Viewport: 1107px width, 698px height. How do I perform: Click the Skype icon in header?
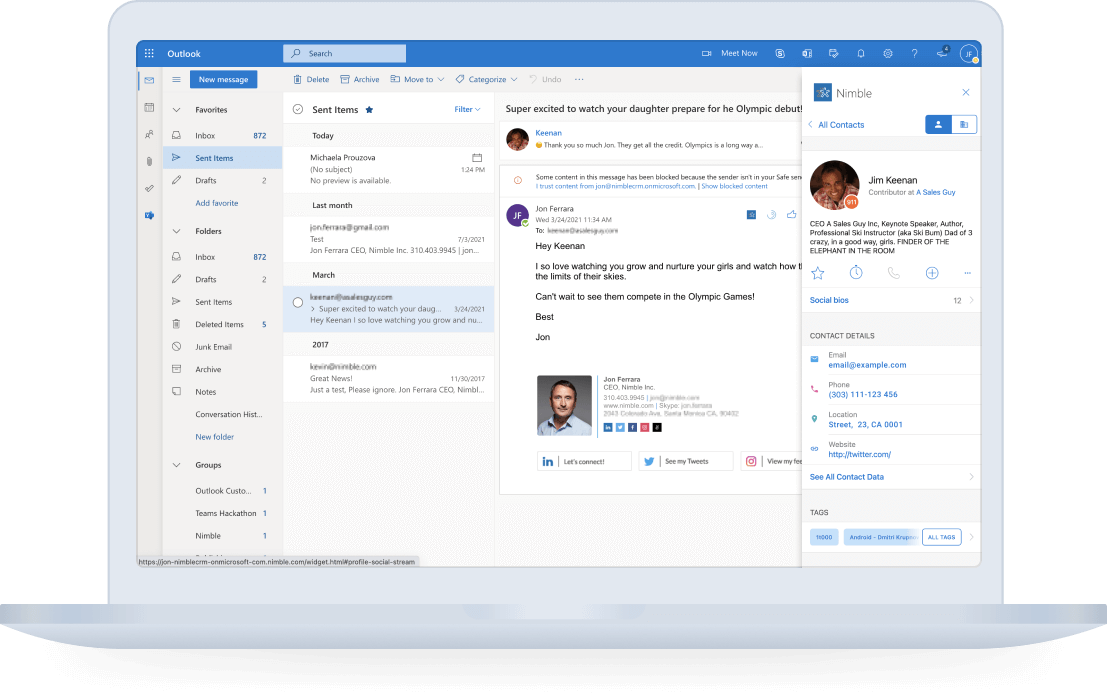[x=780, y=54]
